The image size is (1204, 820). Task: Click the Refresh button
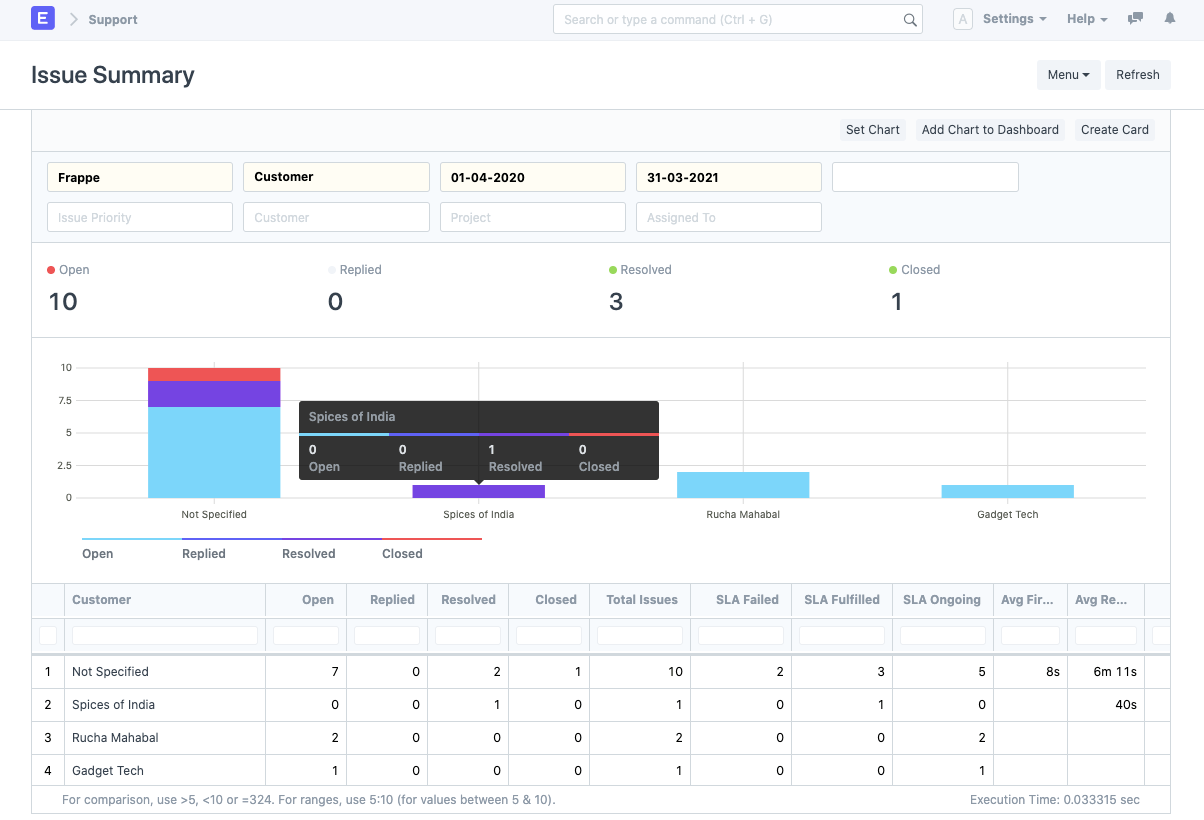[x=1137, y=75]
